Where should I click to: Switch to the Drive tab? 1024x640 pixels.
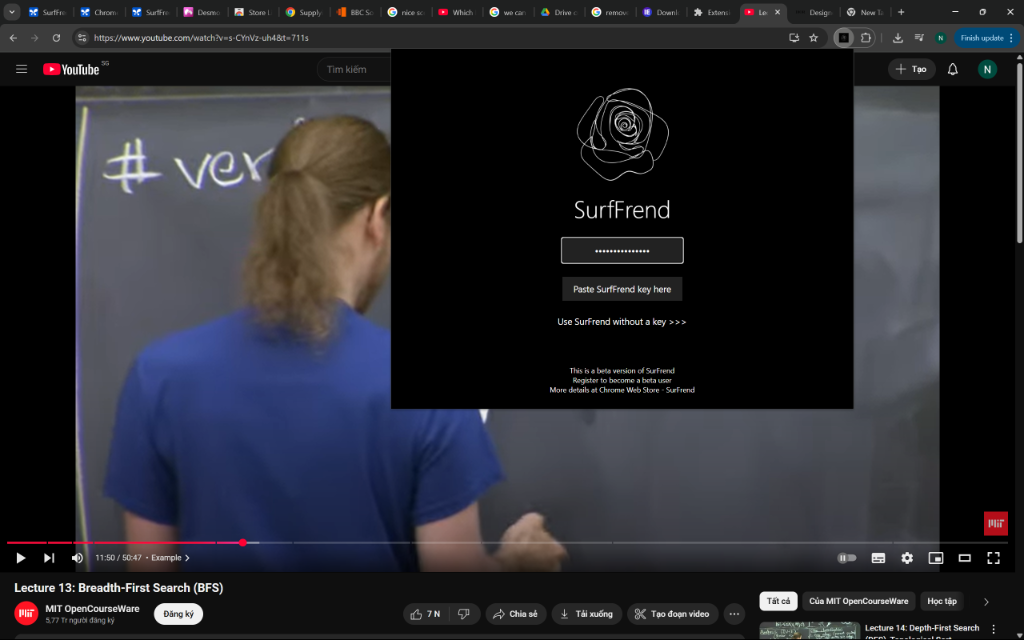tap(560, 12)
